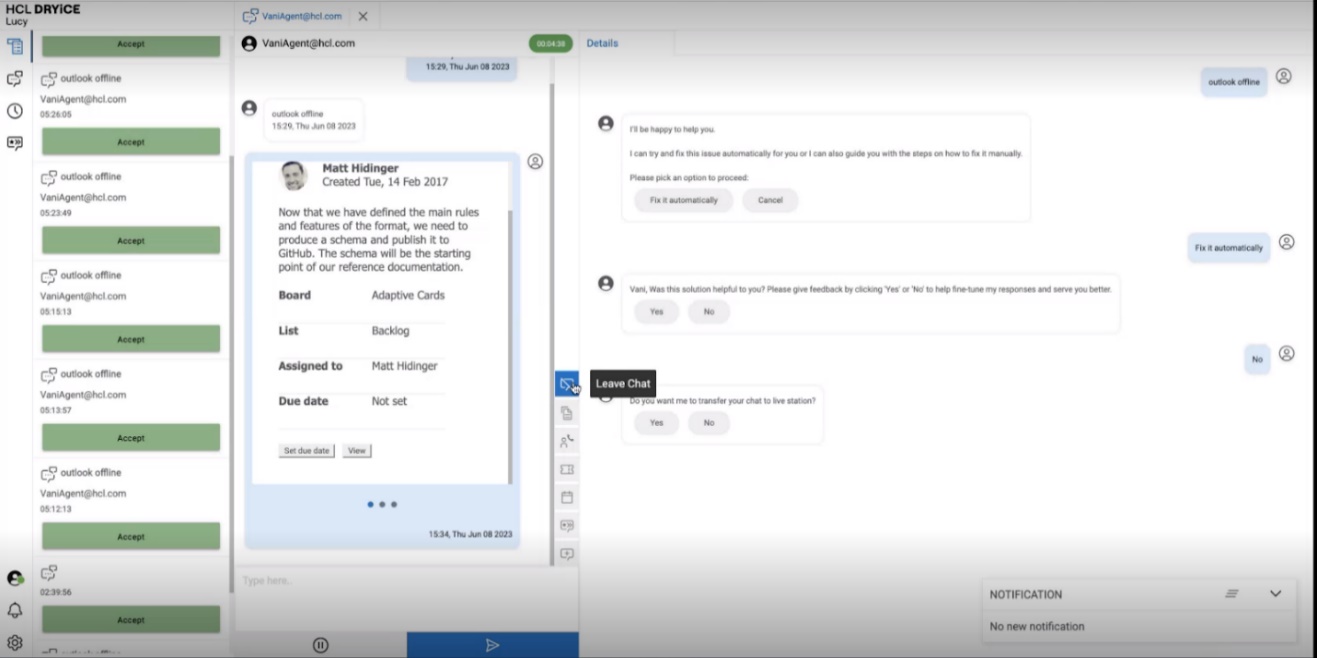Click the transfer call agent icon
Image resolution: width=1317 pixels, height=658 pixels.
(567, 441)
